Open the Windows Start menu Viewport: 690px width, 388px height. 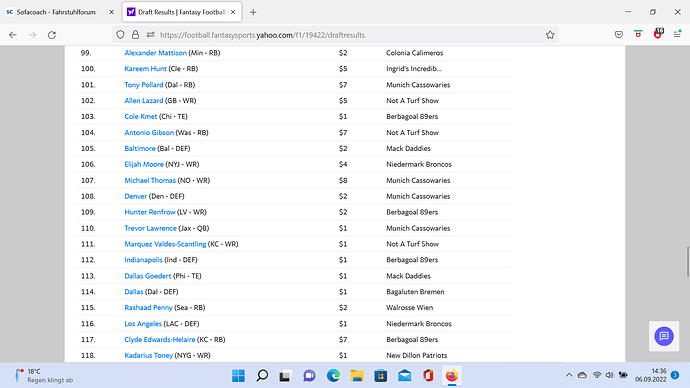[x=238, y=376]
